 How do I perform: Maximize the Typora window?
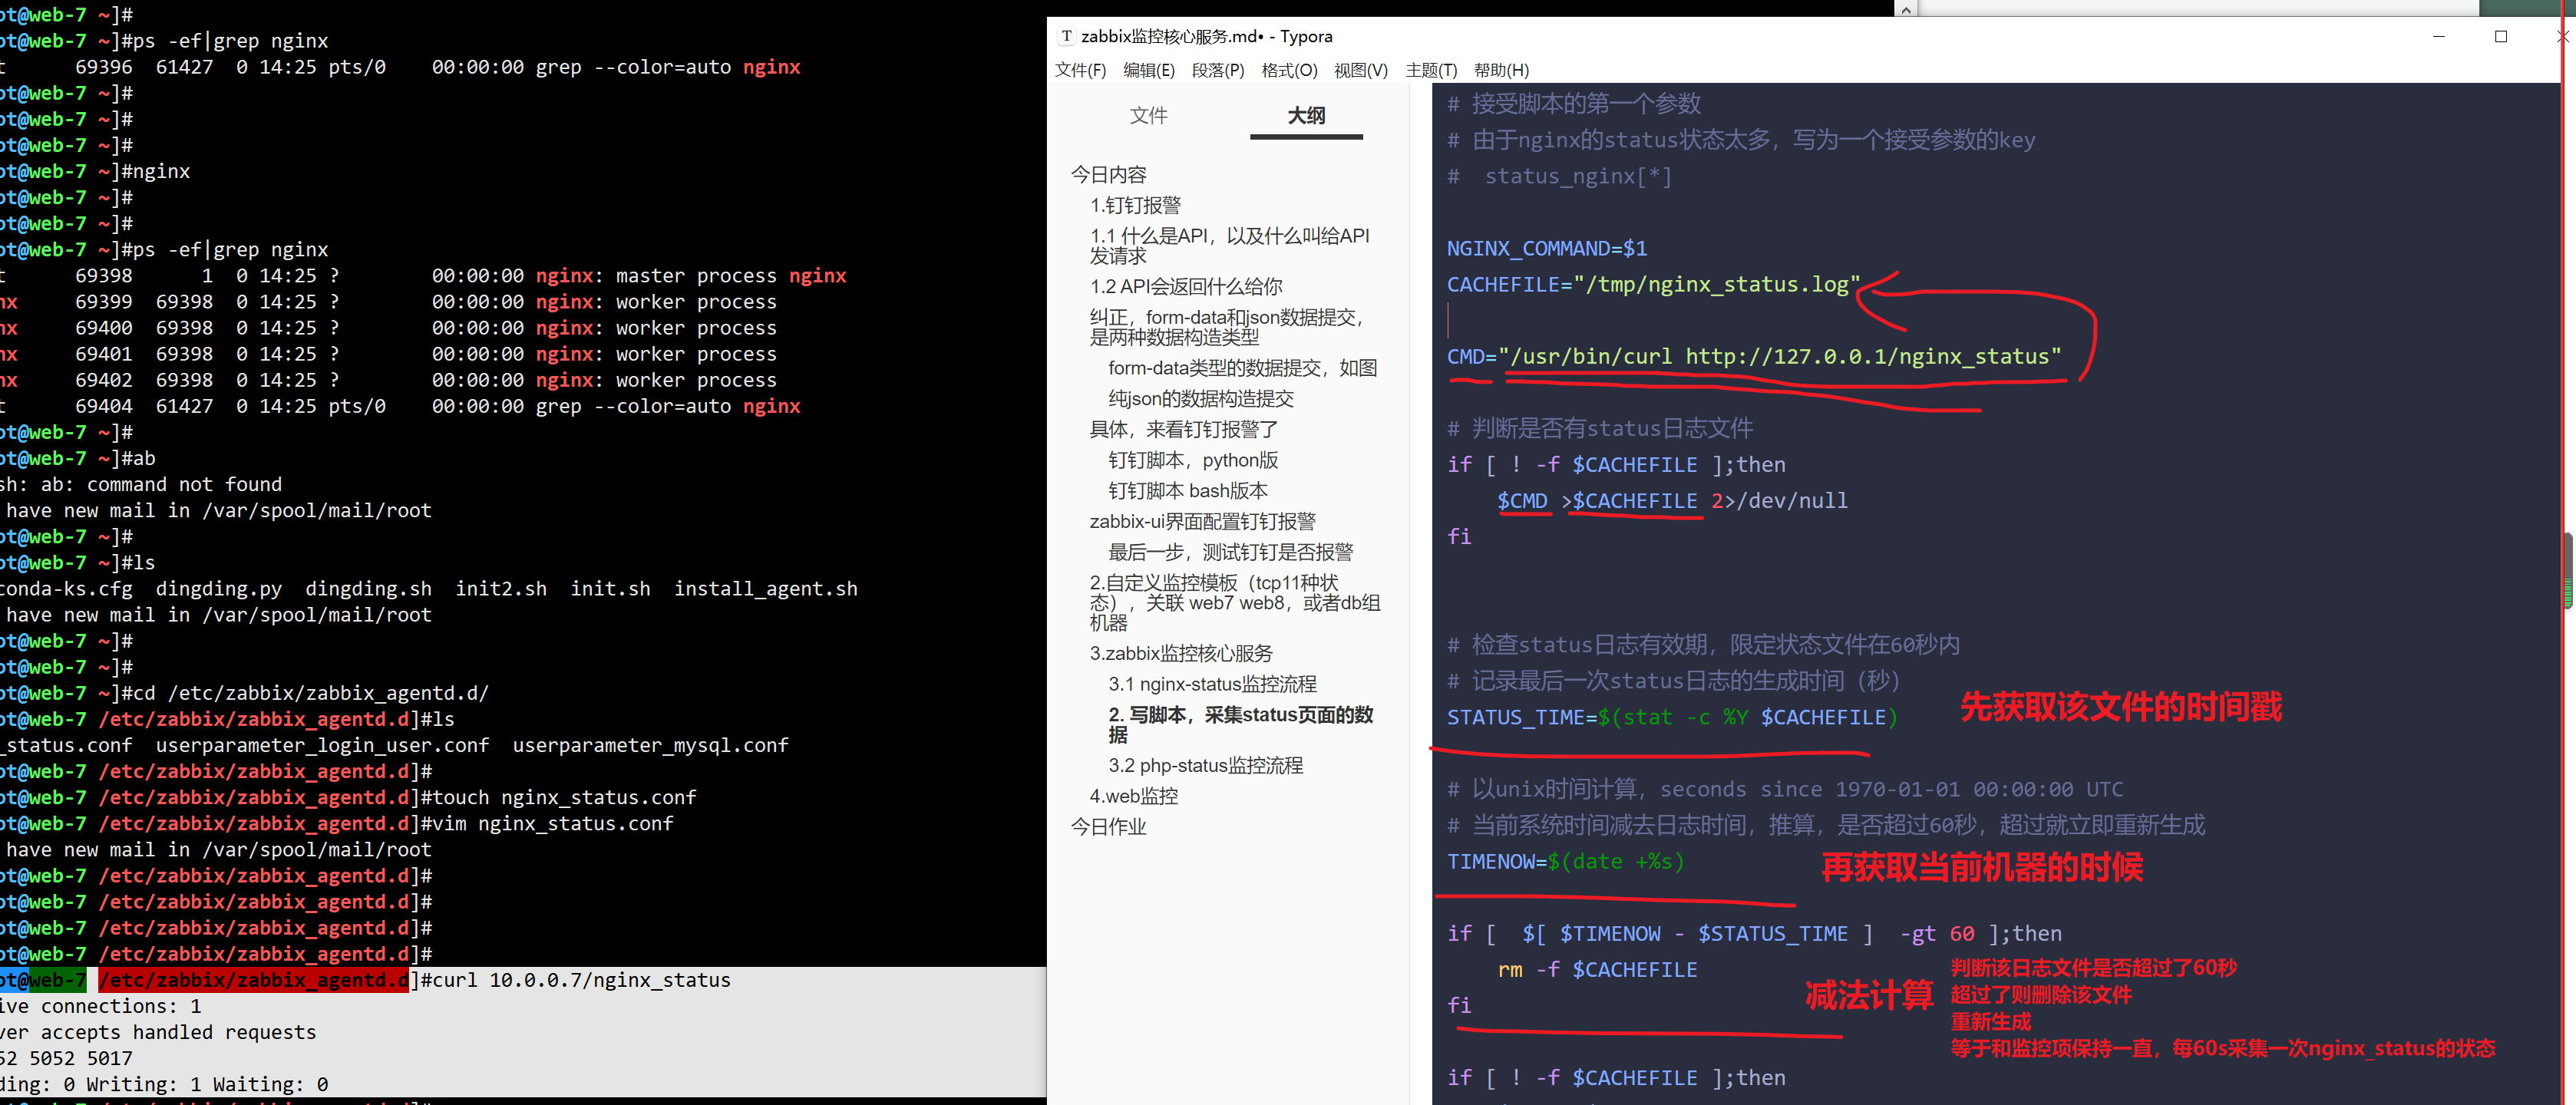(2500, 36)
